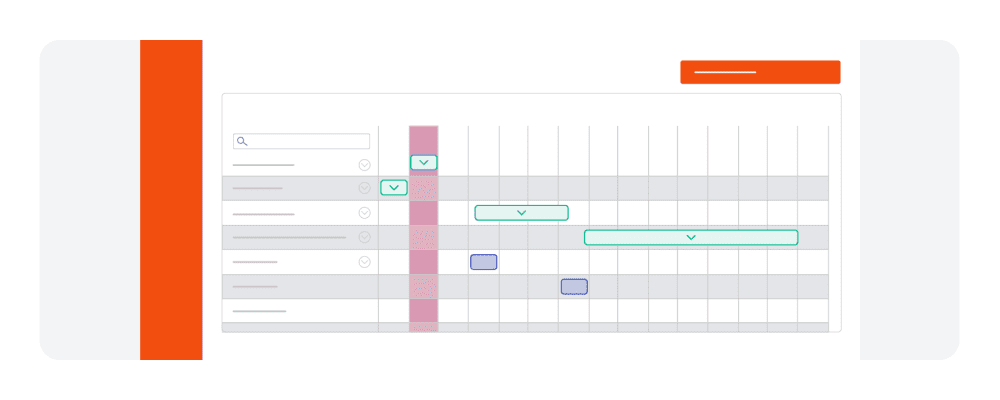Screen dimensions: 1000x400
Task: Click the circled chevron icon on the fourth row
Action: point(364,237)
